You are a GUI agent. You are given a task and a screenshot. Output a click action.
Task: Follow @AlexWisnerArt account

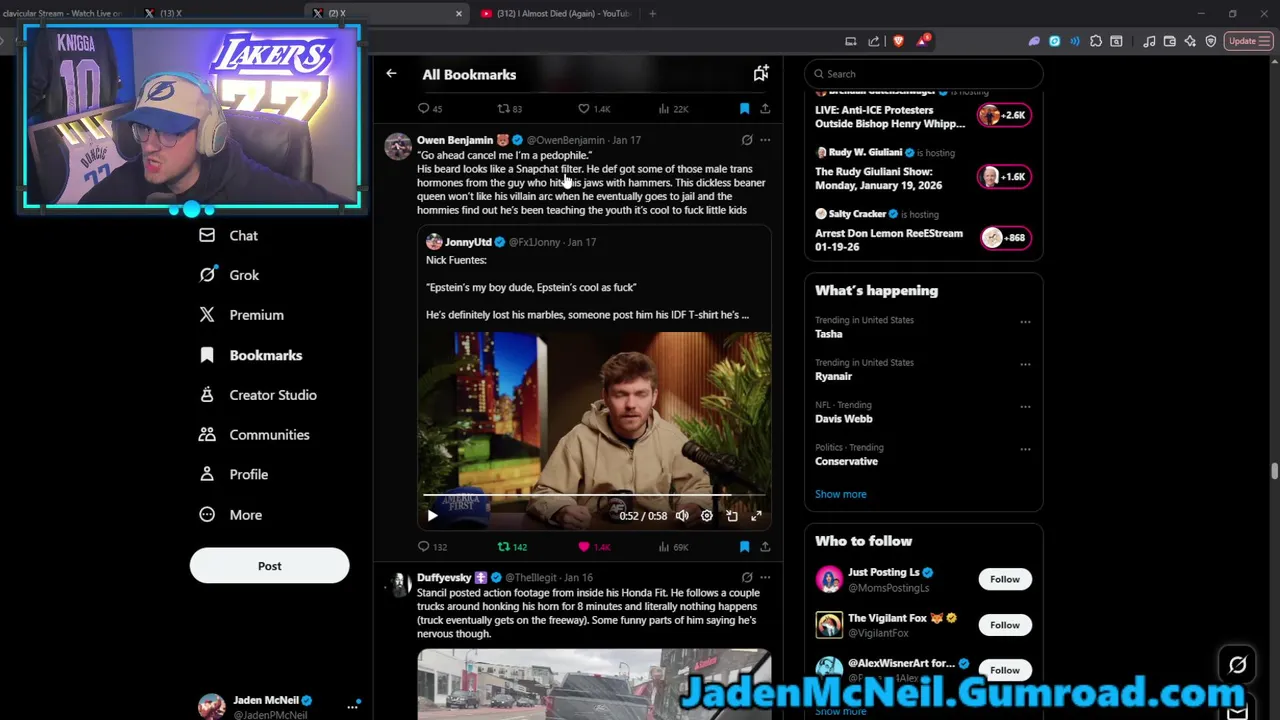coord(1005,670)
